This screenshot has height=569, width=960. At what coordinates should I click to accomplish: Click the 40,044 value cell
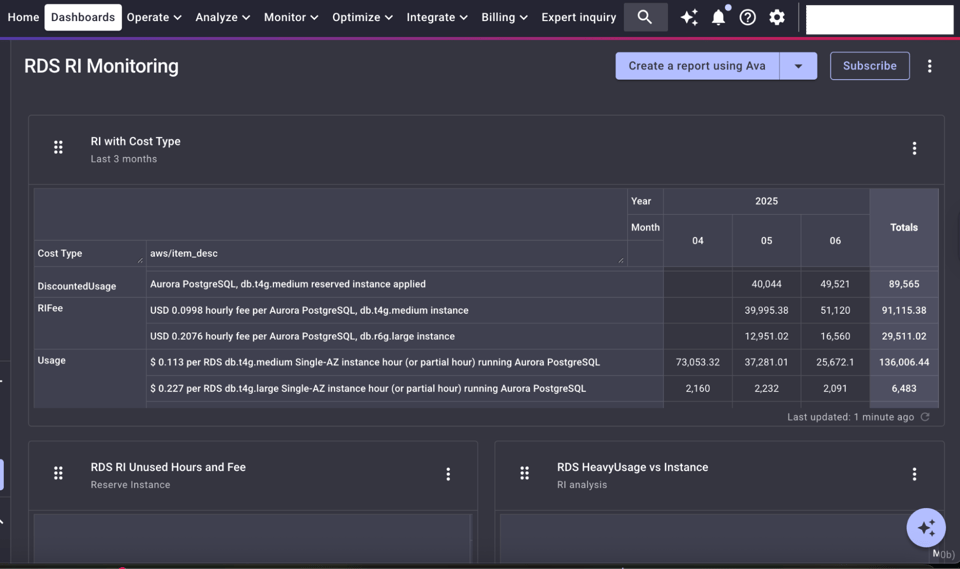(x=766, y=284)
